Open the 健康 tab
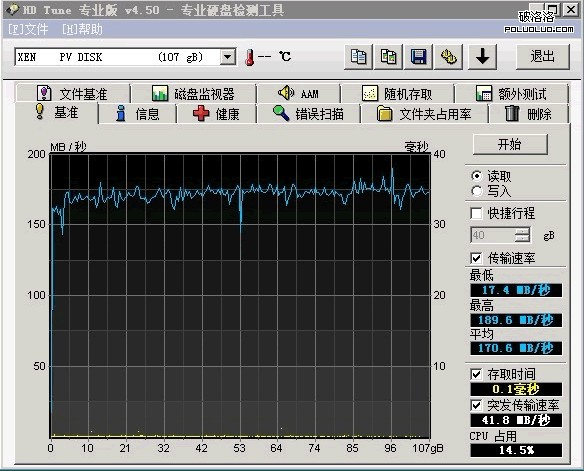This screenshot has width=584, height=471. point(216,114)
